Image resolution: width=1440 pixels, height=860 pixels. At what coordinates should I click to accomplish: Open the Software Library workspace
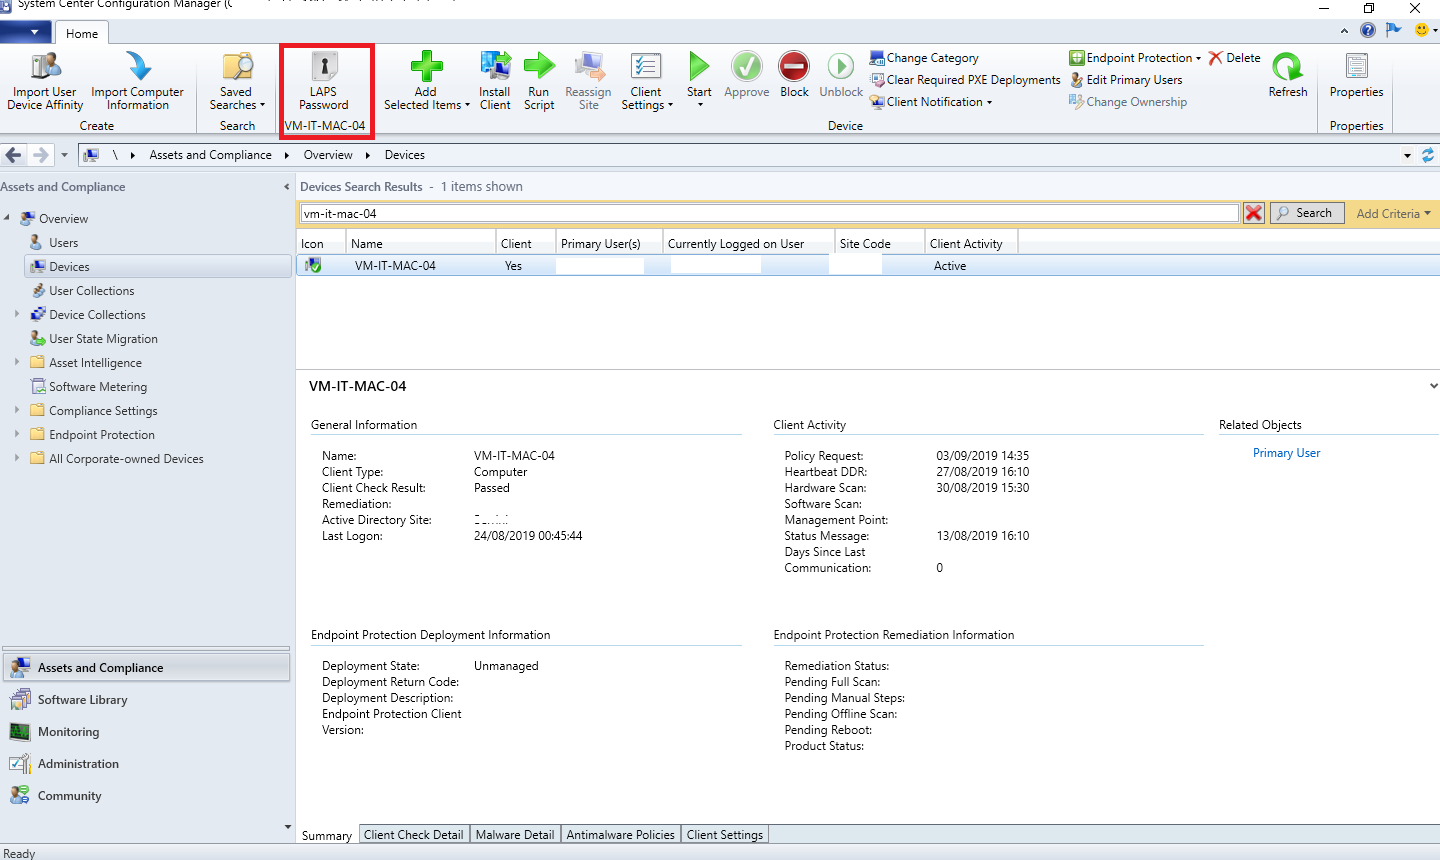(x=82, y=700)
